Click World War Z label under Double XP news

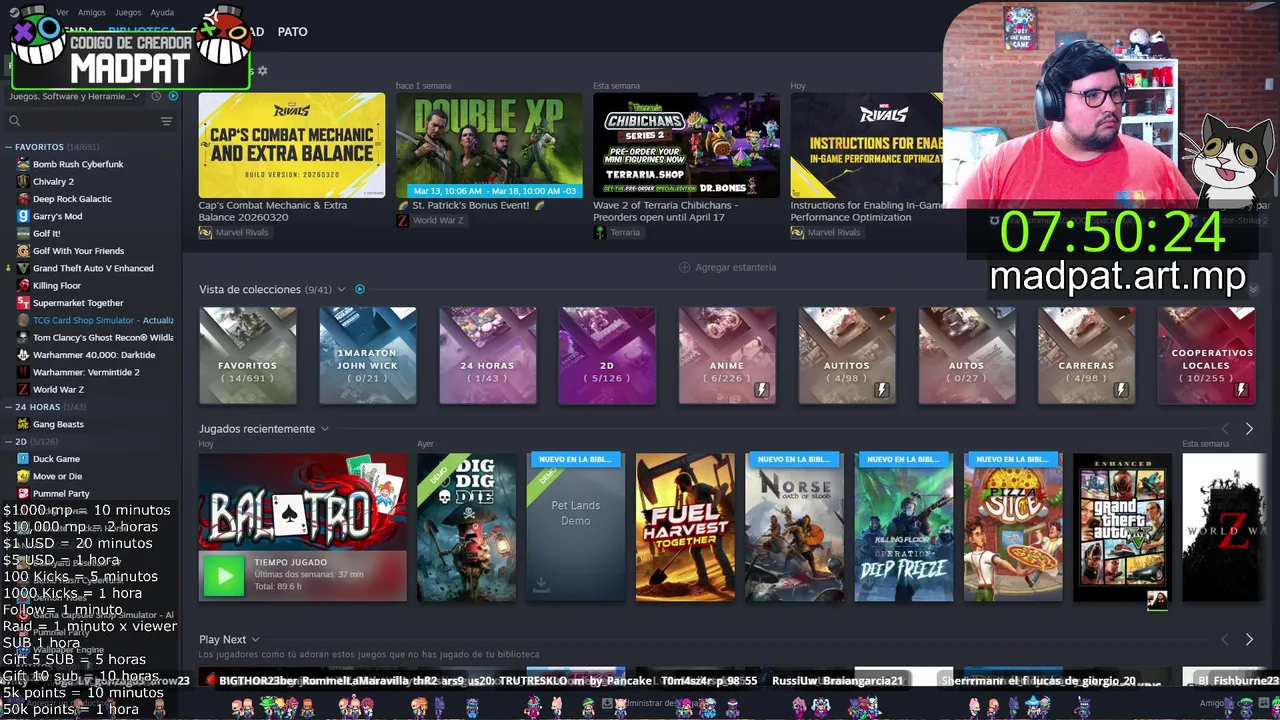point(438,220)
